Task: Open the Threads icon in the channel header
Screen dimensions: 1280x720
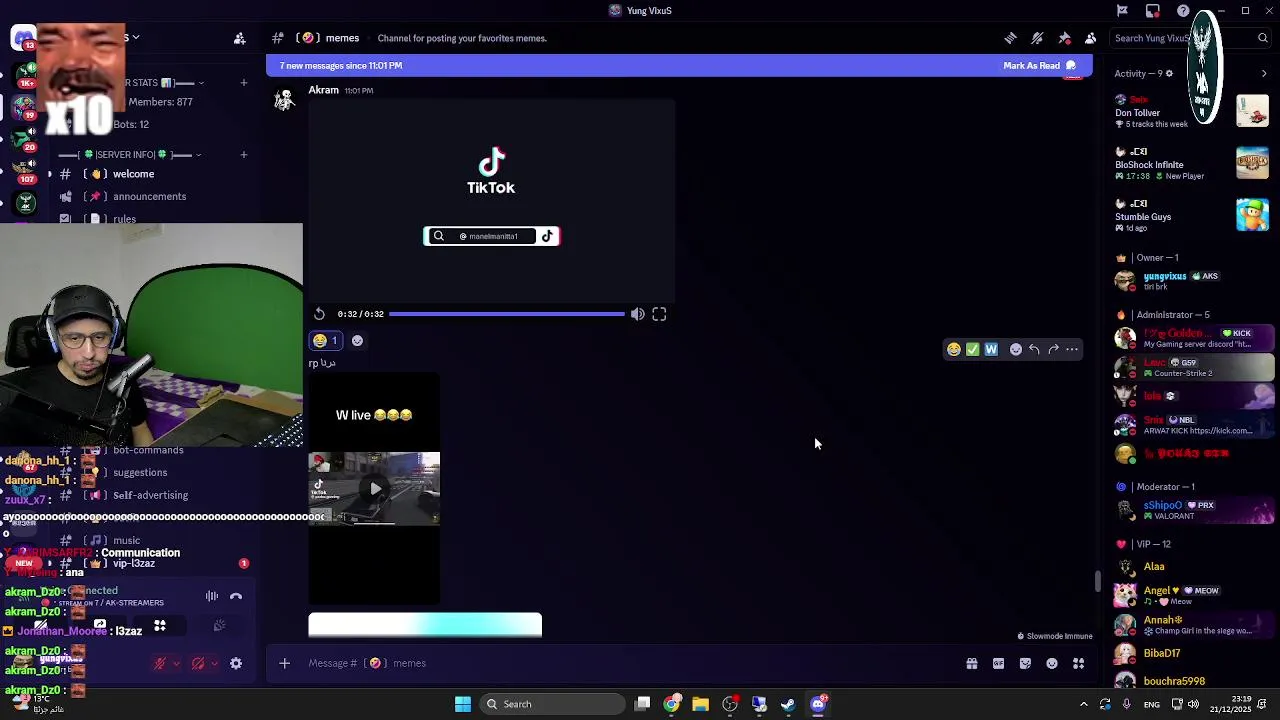Action: [1010, 38]
